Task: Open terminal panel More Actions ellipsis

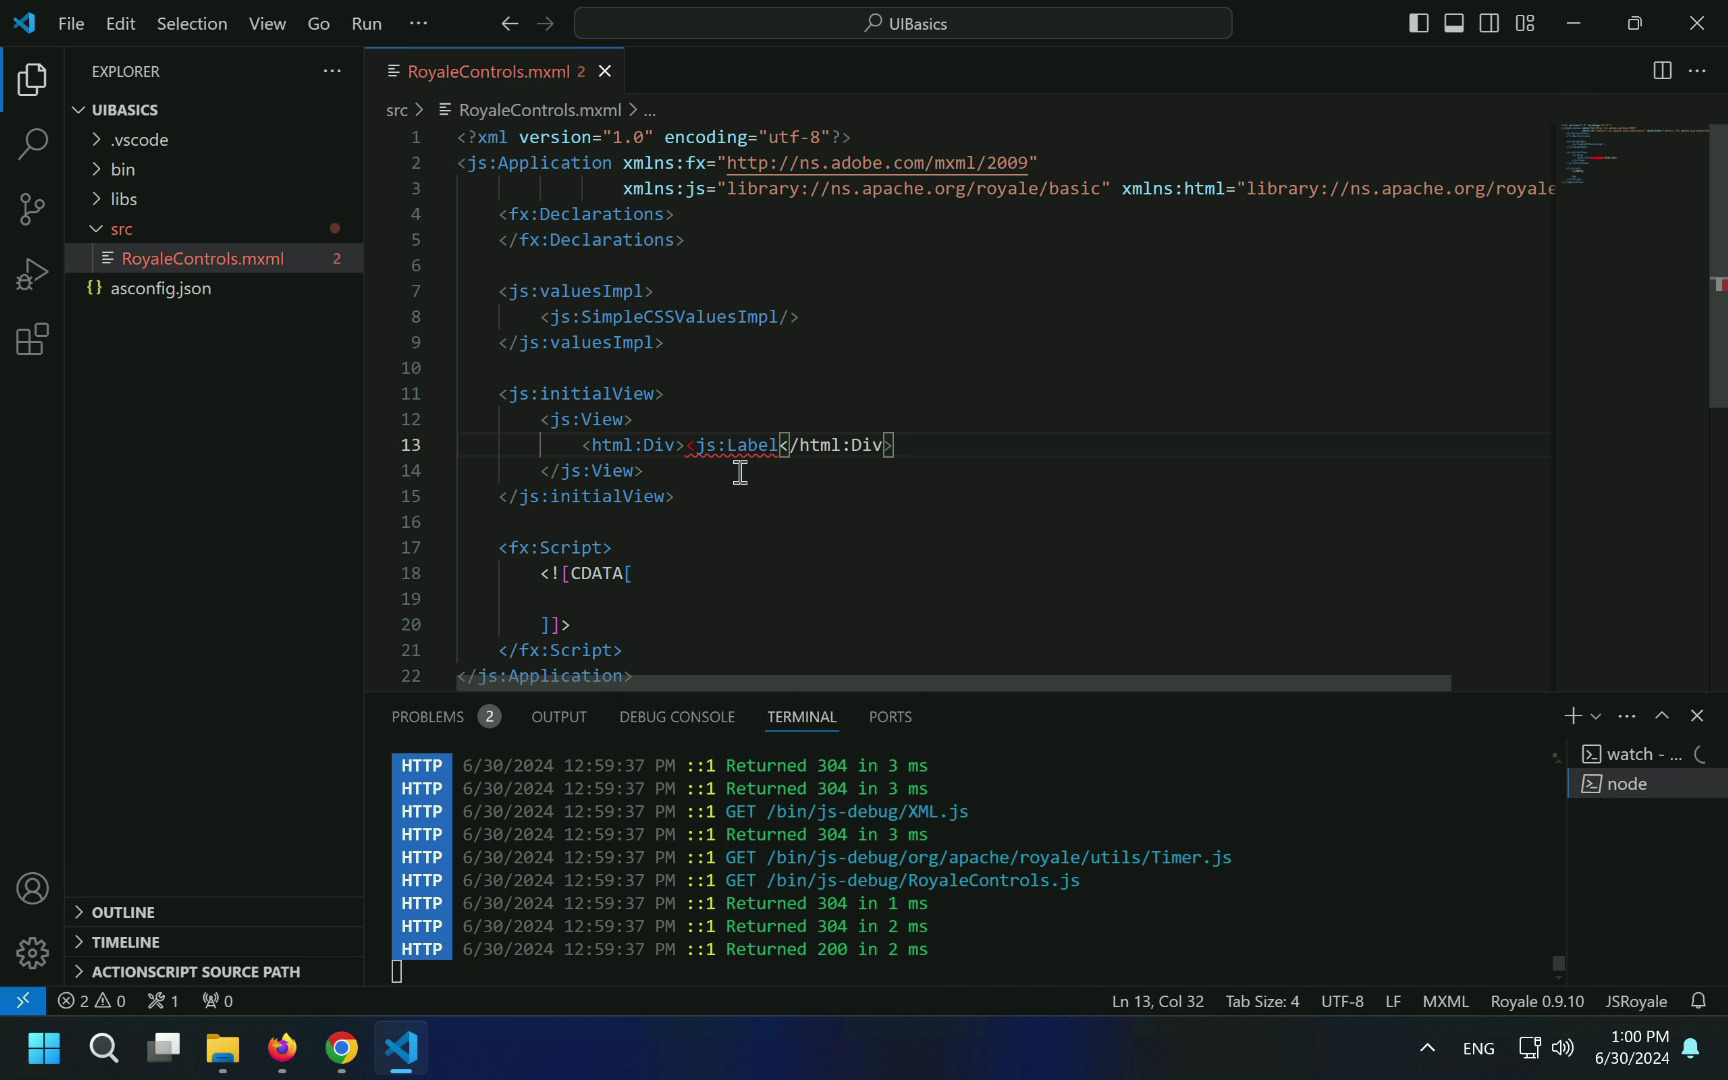Action: click(1627, 716)
